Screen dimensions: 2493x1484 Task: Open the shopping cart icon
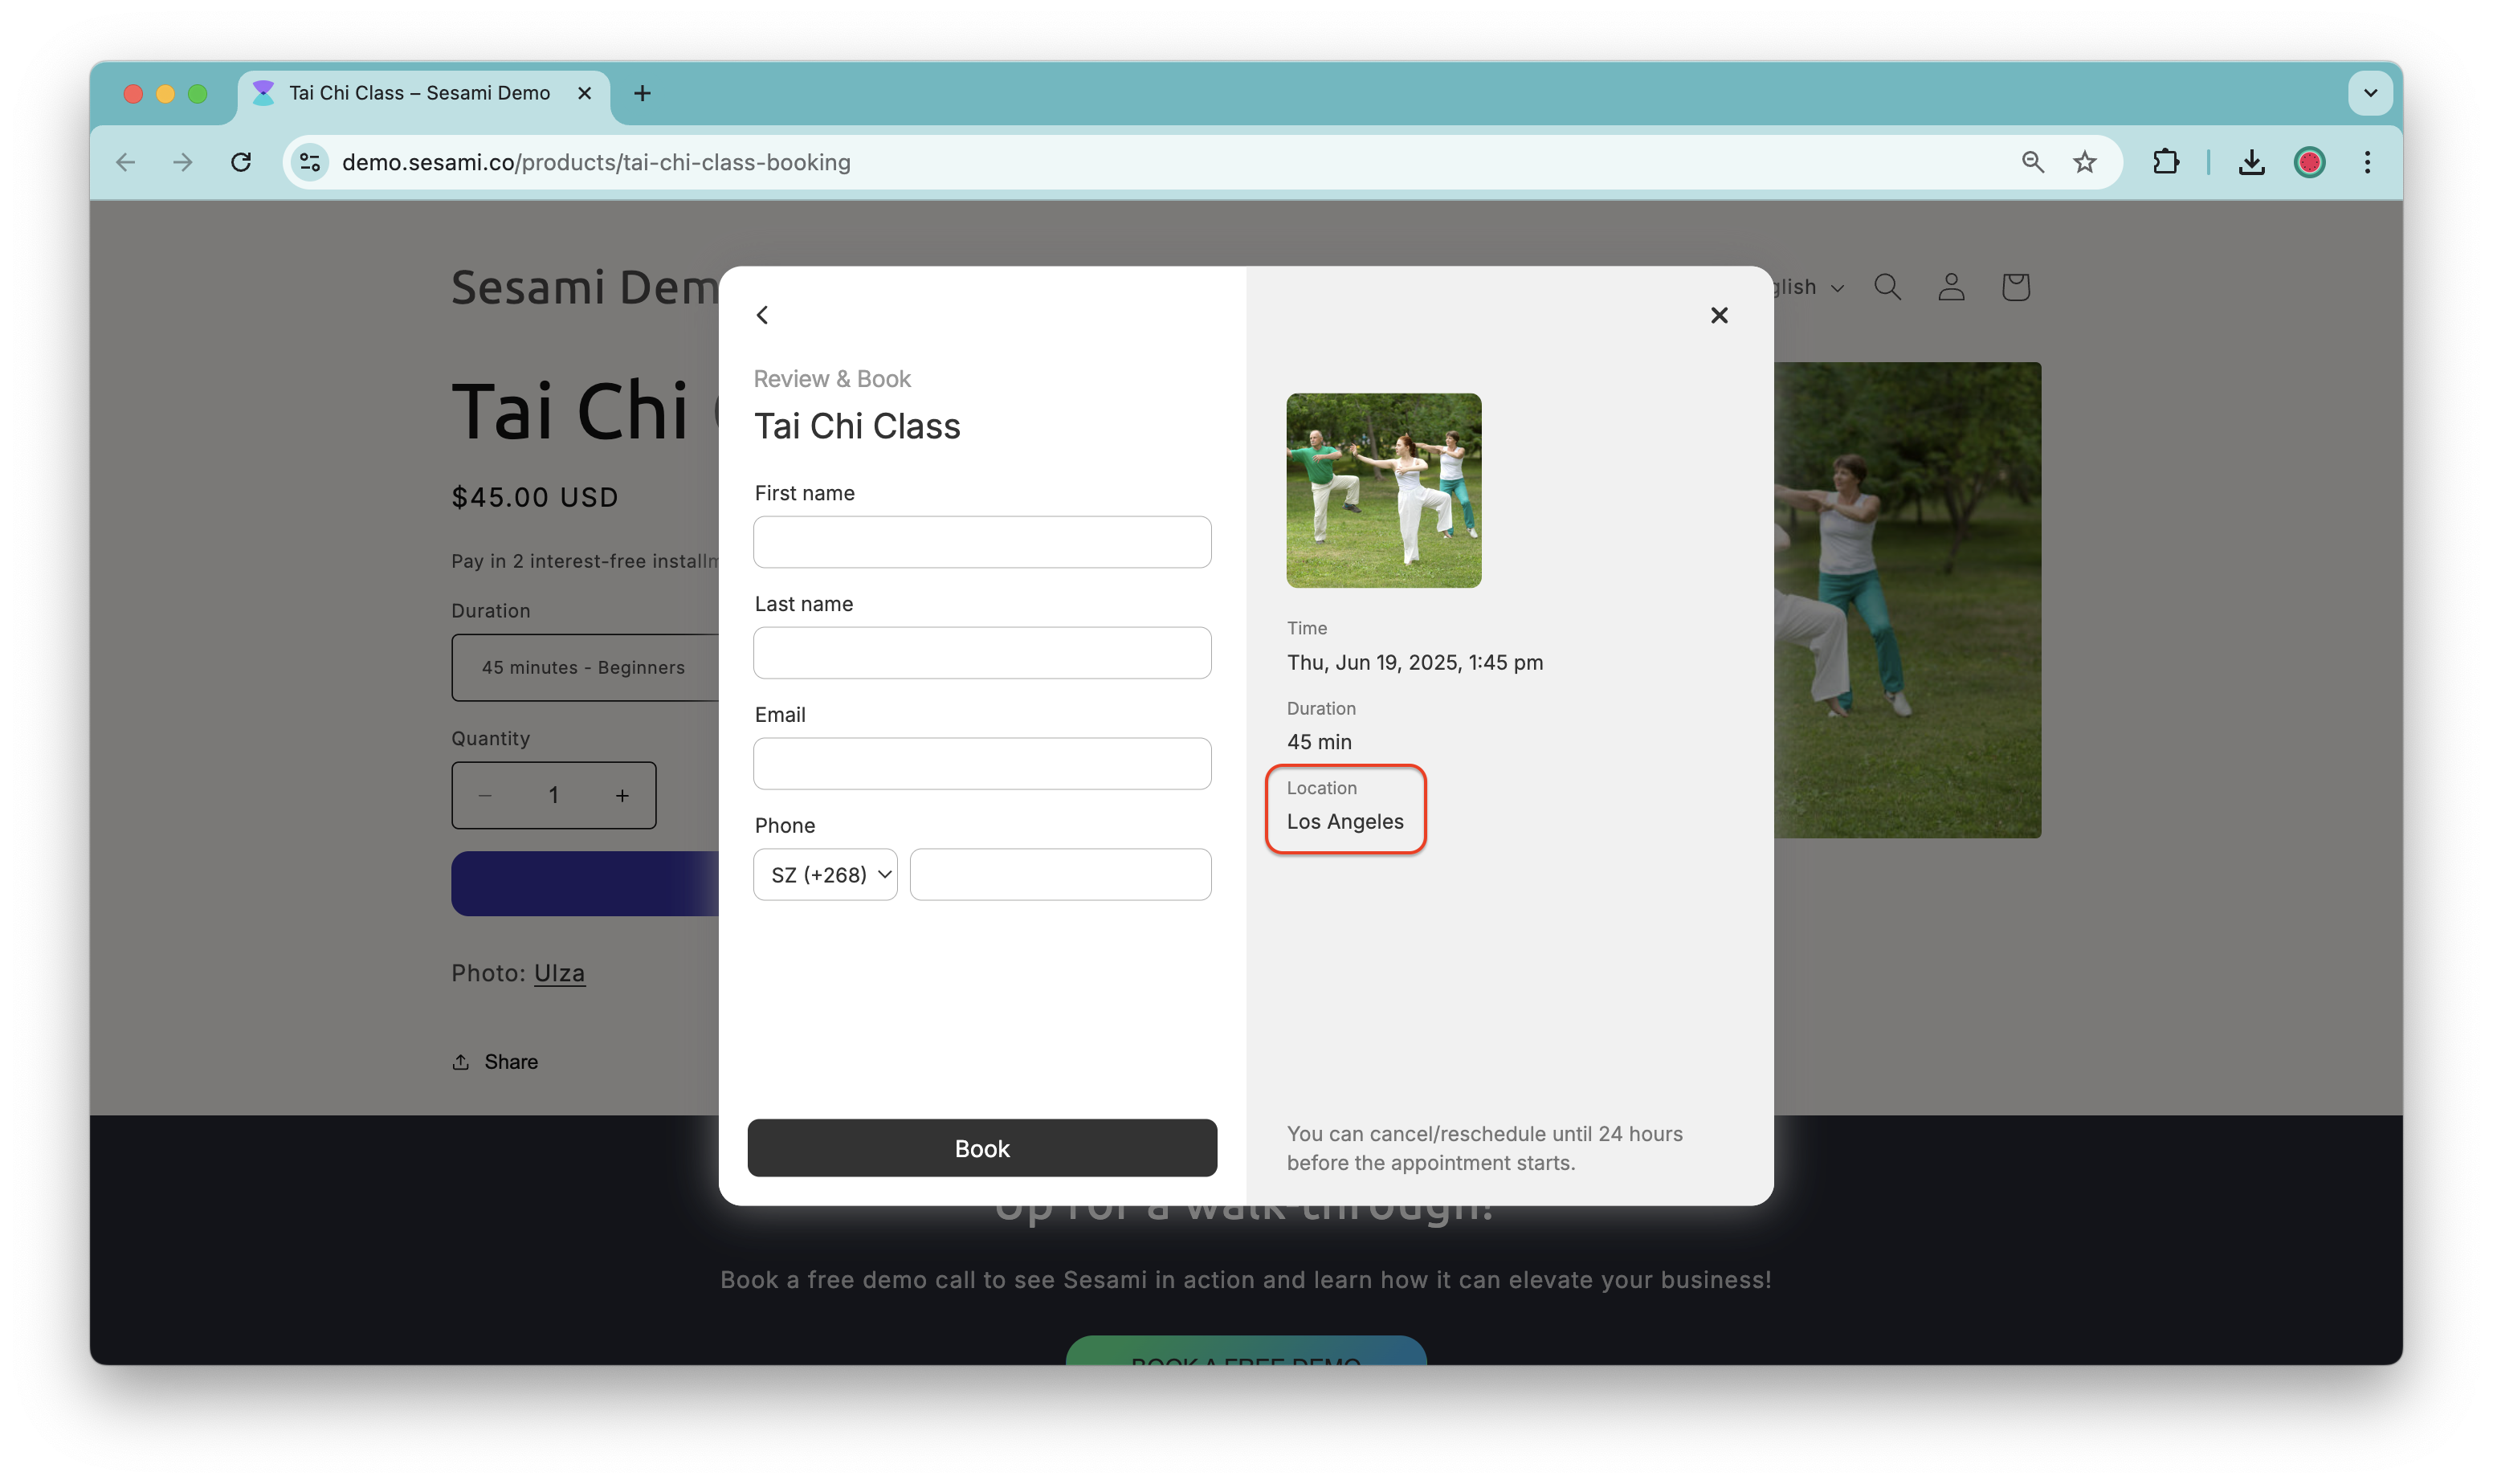tap(2015, 287)
